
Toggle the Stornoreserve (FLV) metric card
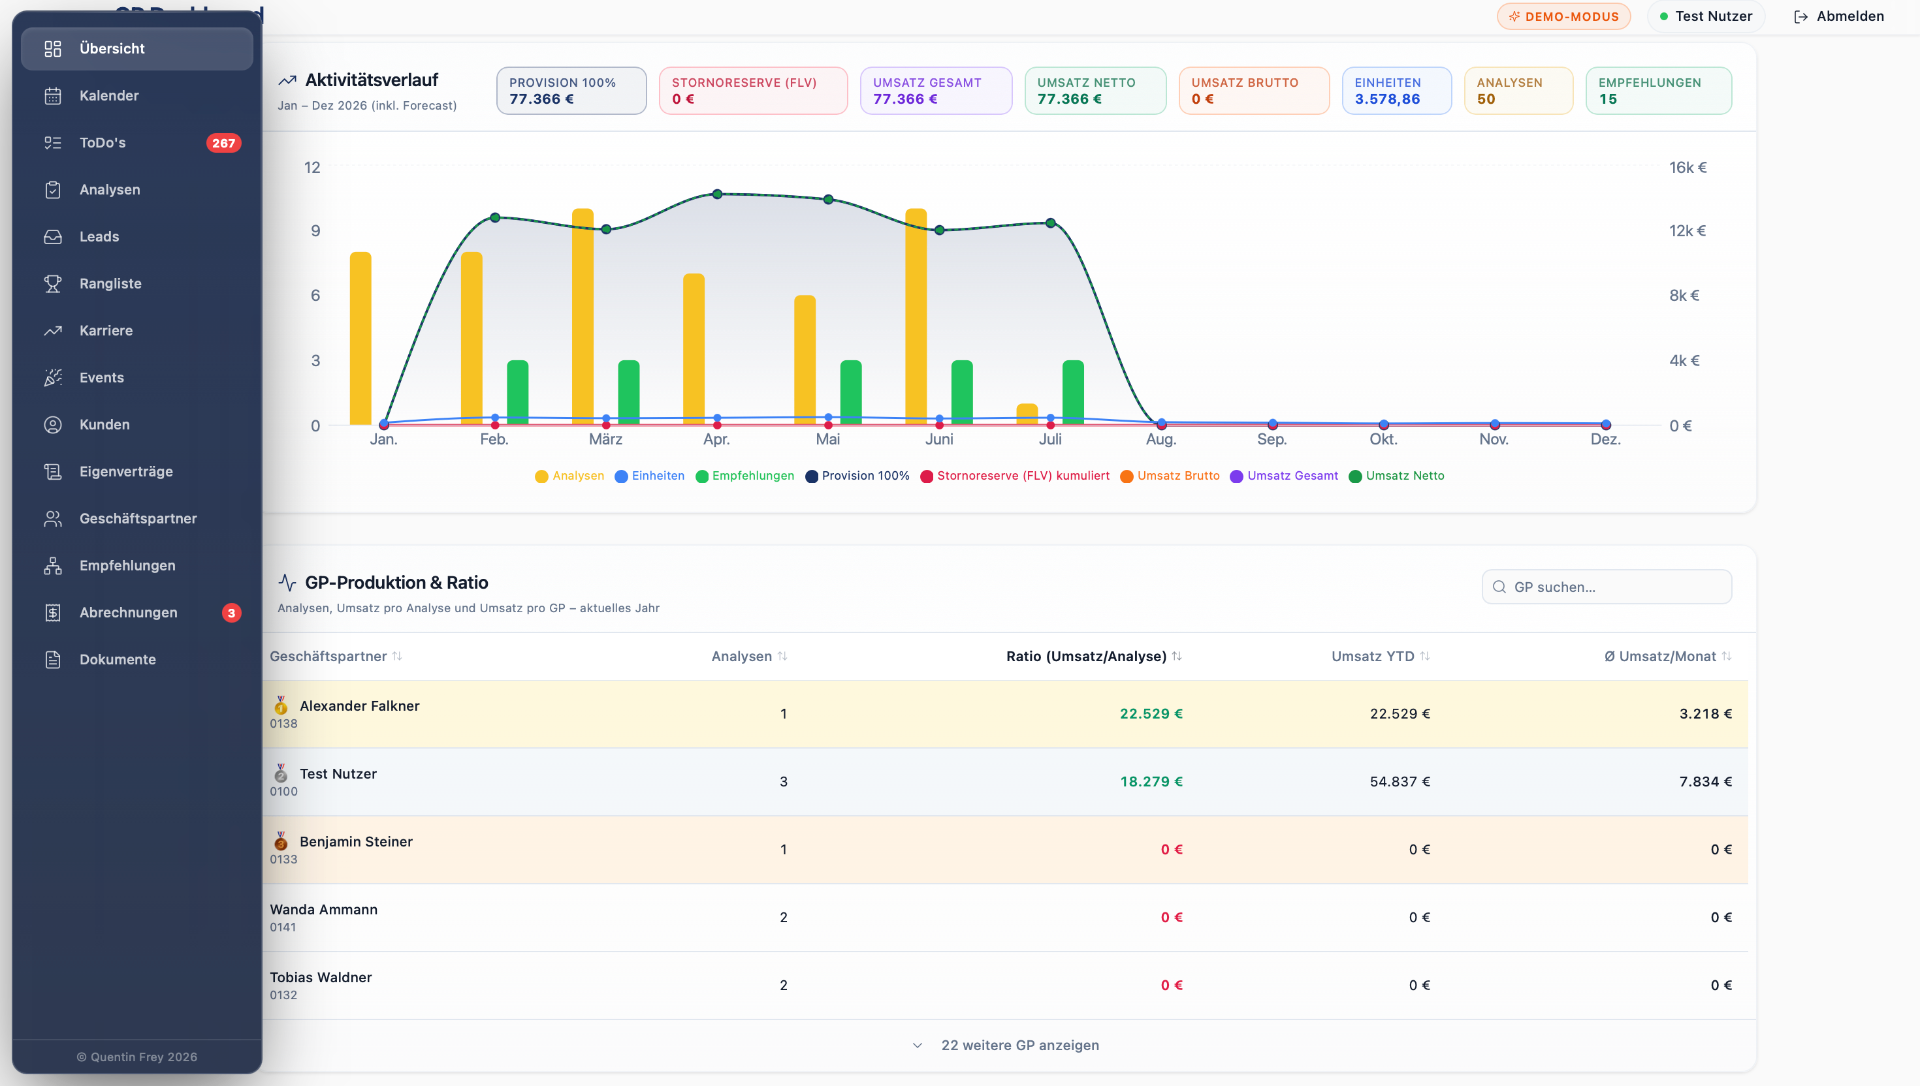pyautogui.click(x=753, y=91)
